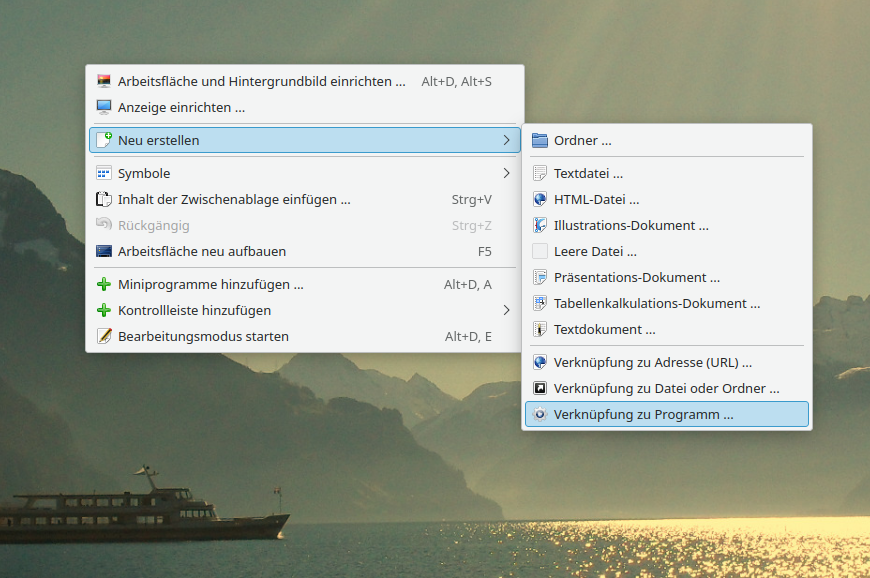Click the wallpaper icon beside Arbeitsfläche und Hintergrundbild einrichten
Image resolution: width=870 pixels, height=578 pixels.
(x=104, y=81)
